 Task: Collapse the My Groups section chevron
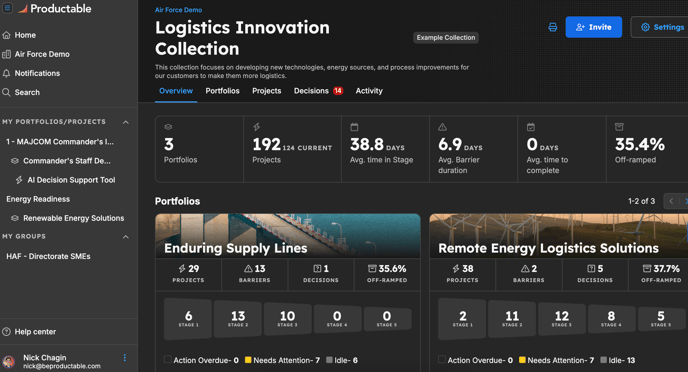click(x=126, y=237)
